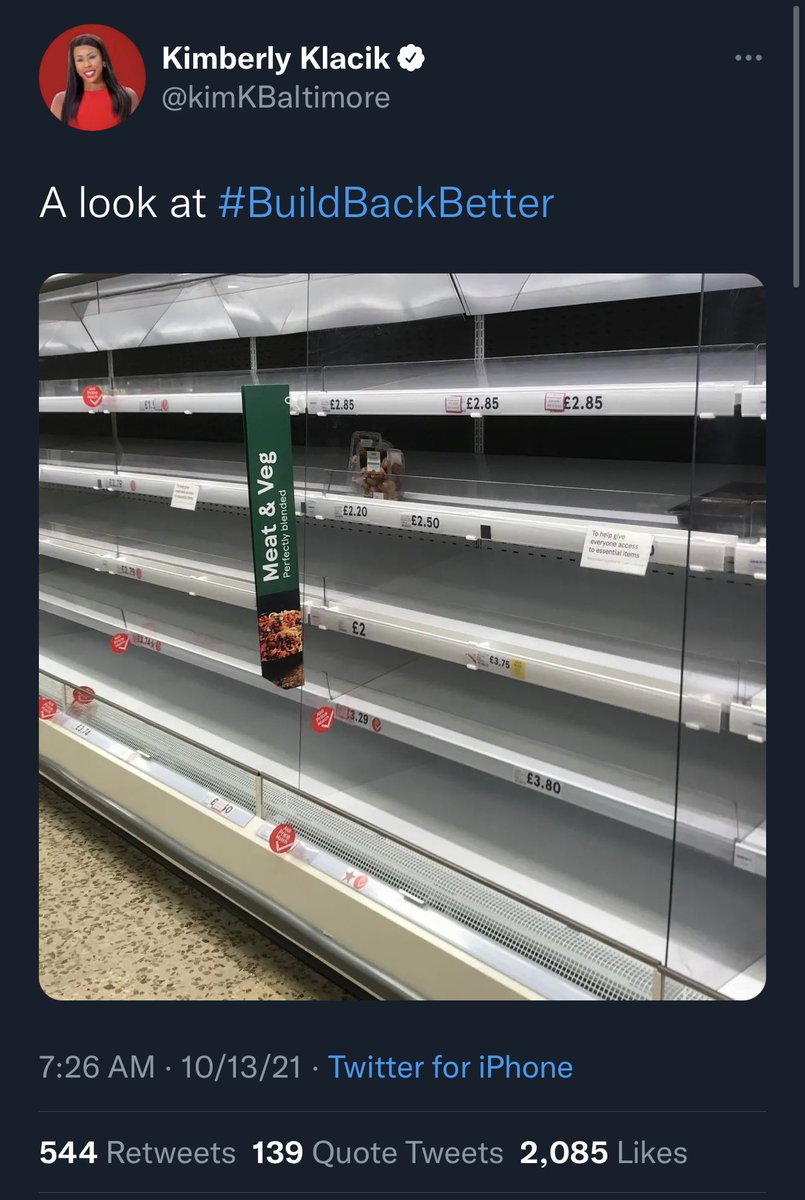Screen dimensions: 805x1200
Task: View the 544 Retweets list
Action: [x=137, y=1153]
